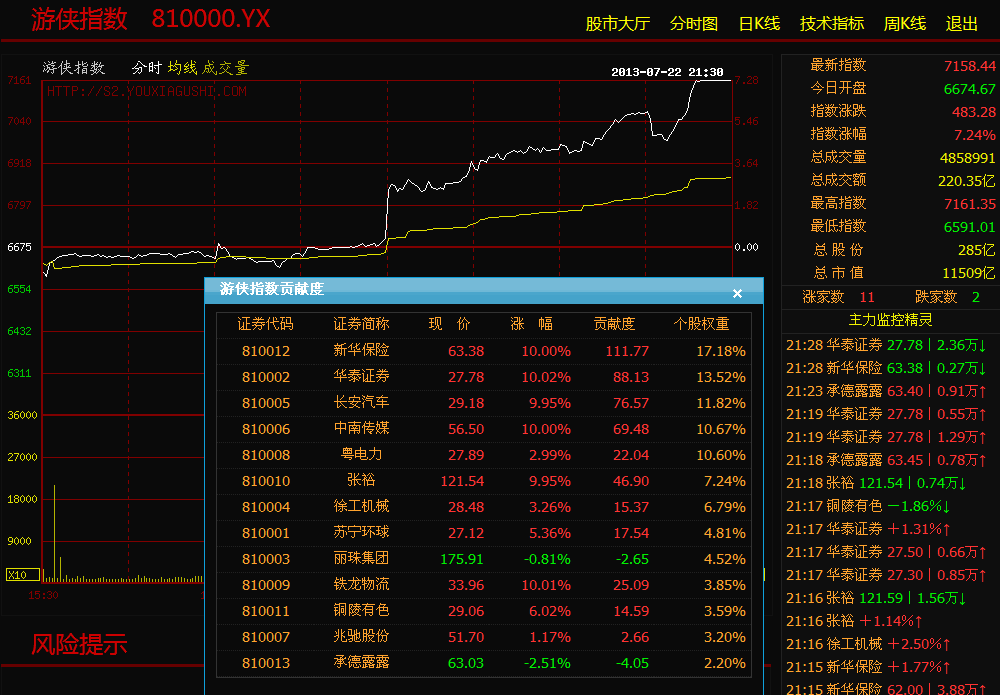Select the 丽珠集团 stock row

(361, 559)
